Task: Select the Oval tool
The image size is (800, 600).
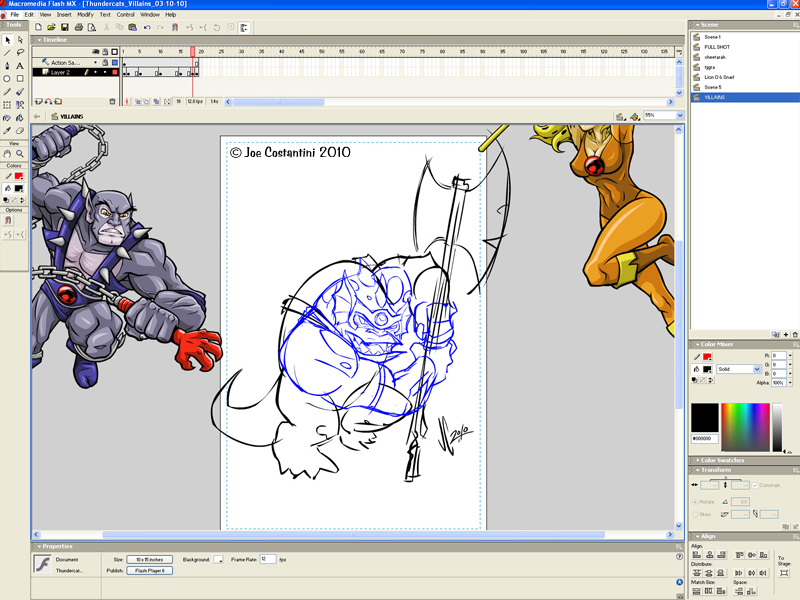Action: coord(7,79)
